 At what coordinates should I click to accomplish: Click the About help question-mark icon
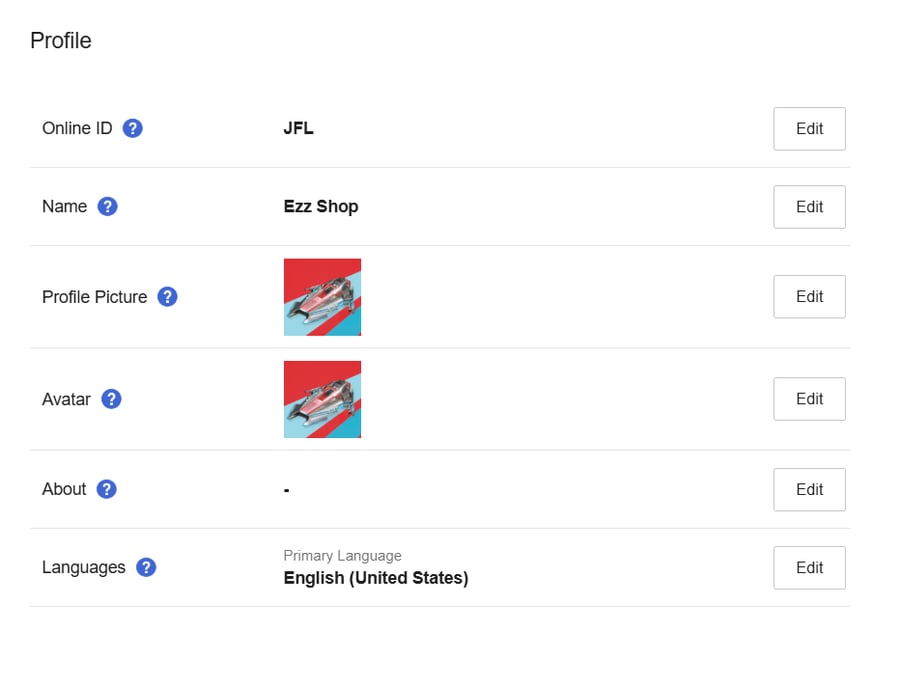(106, 489)
